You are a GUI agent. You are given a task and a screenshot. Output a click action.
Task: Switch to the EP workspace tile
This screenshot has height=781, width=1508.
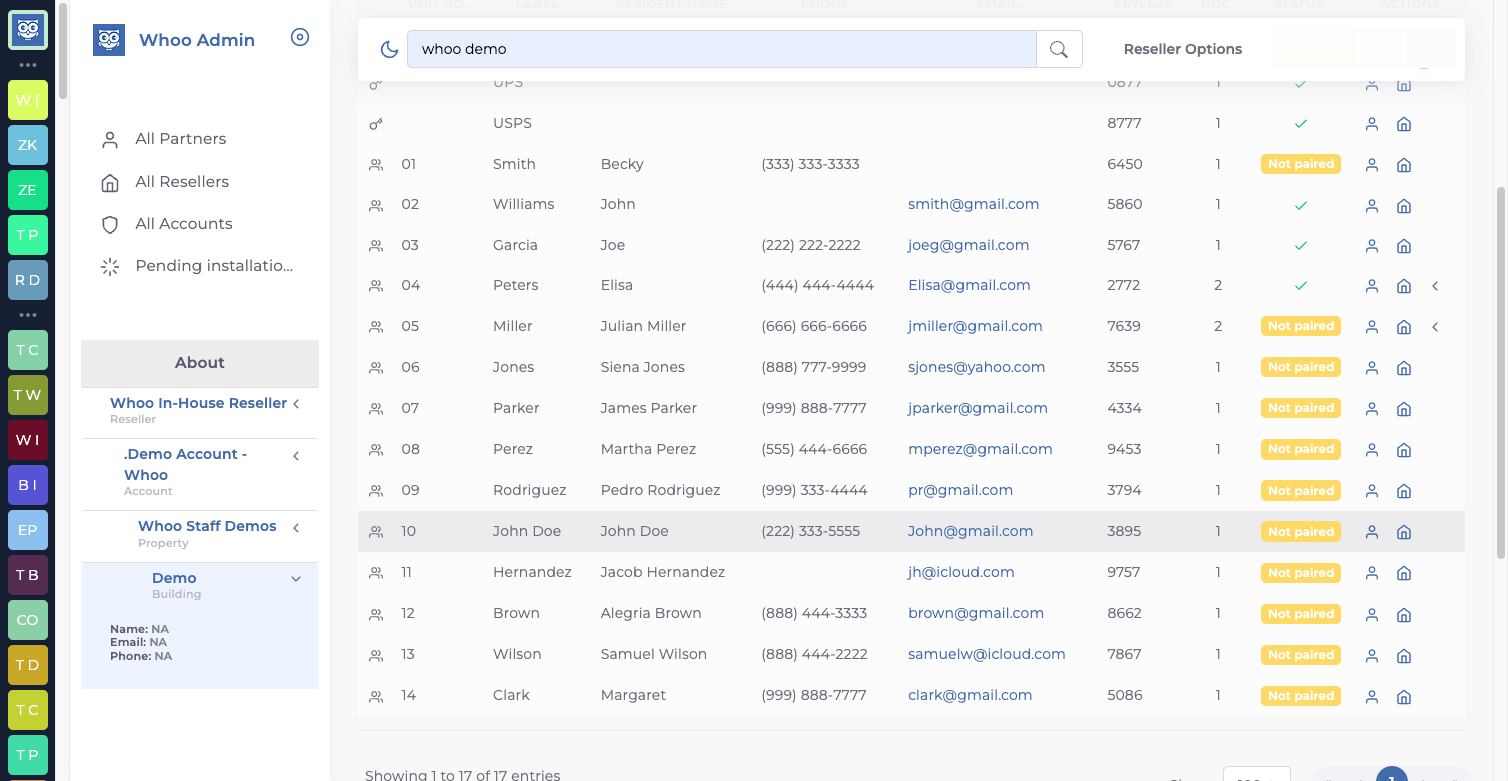tap(28, 530)
